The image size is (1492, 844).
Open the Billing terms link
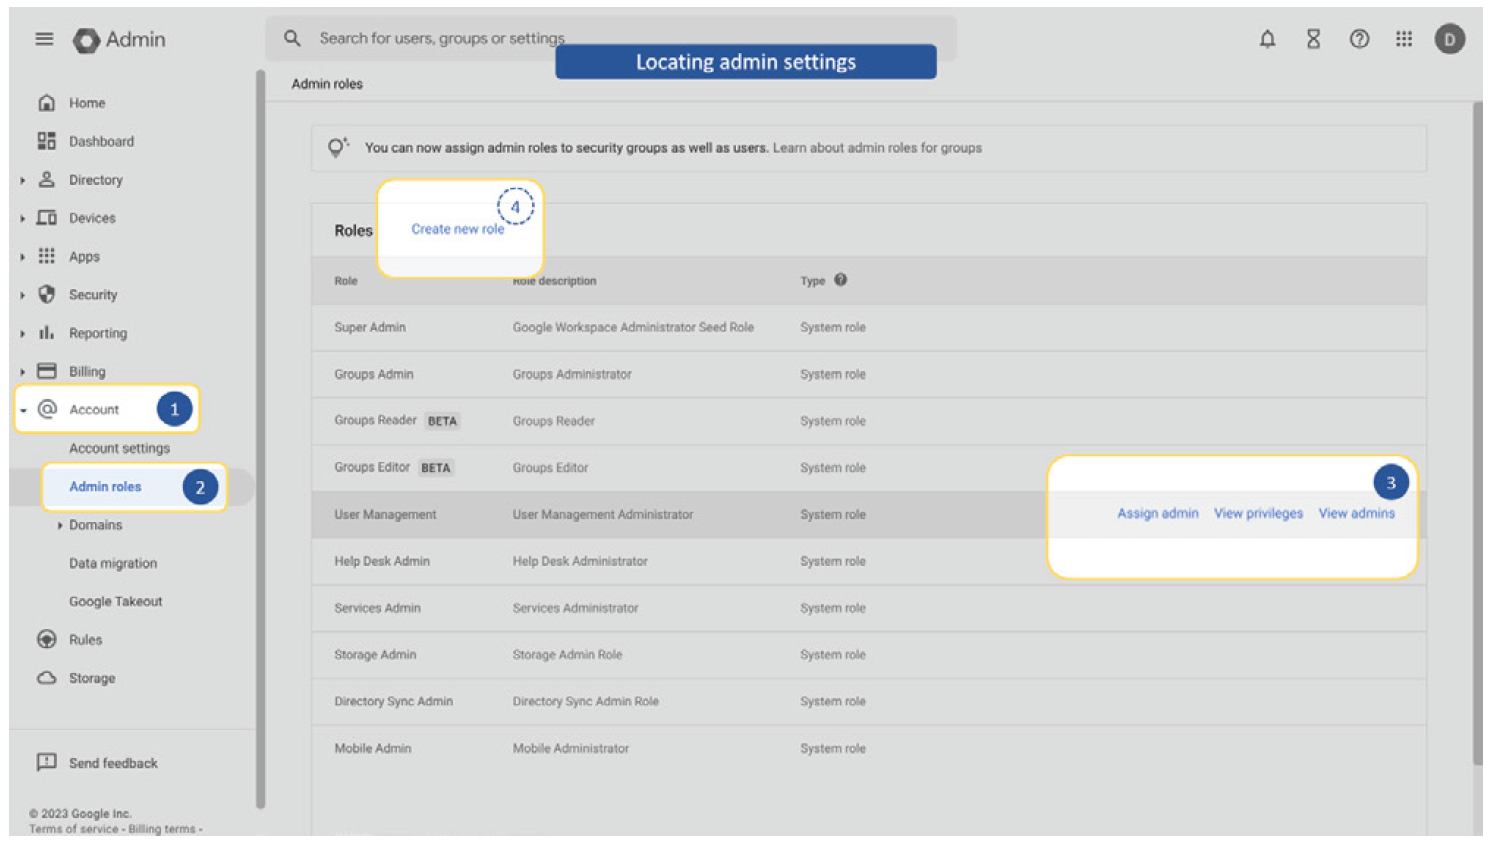162,829
